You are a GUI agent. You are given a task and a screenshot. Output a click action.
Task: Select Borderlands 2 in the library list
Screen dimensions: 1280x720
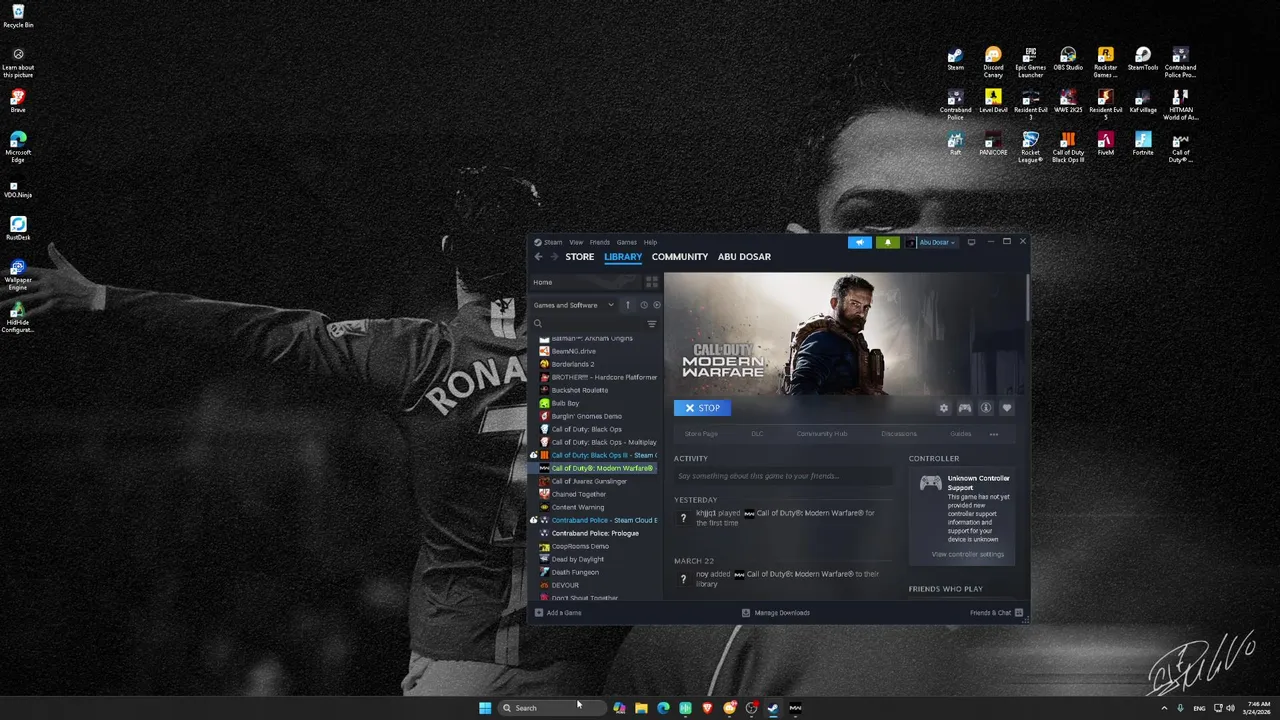click(x=572, y=364)
